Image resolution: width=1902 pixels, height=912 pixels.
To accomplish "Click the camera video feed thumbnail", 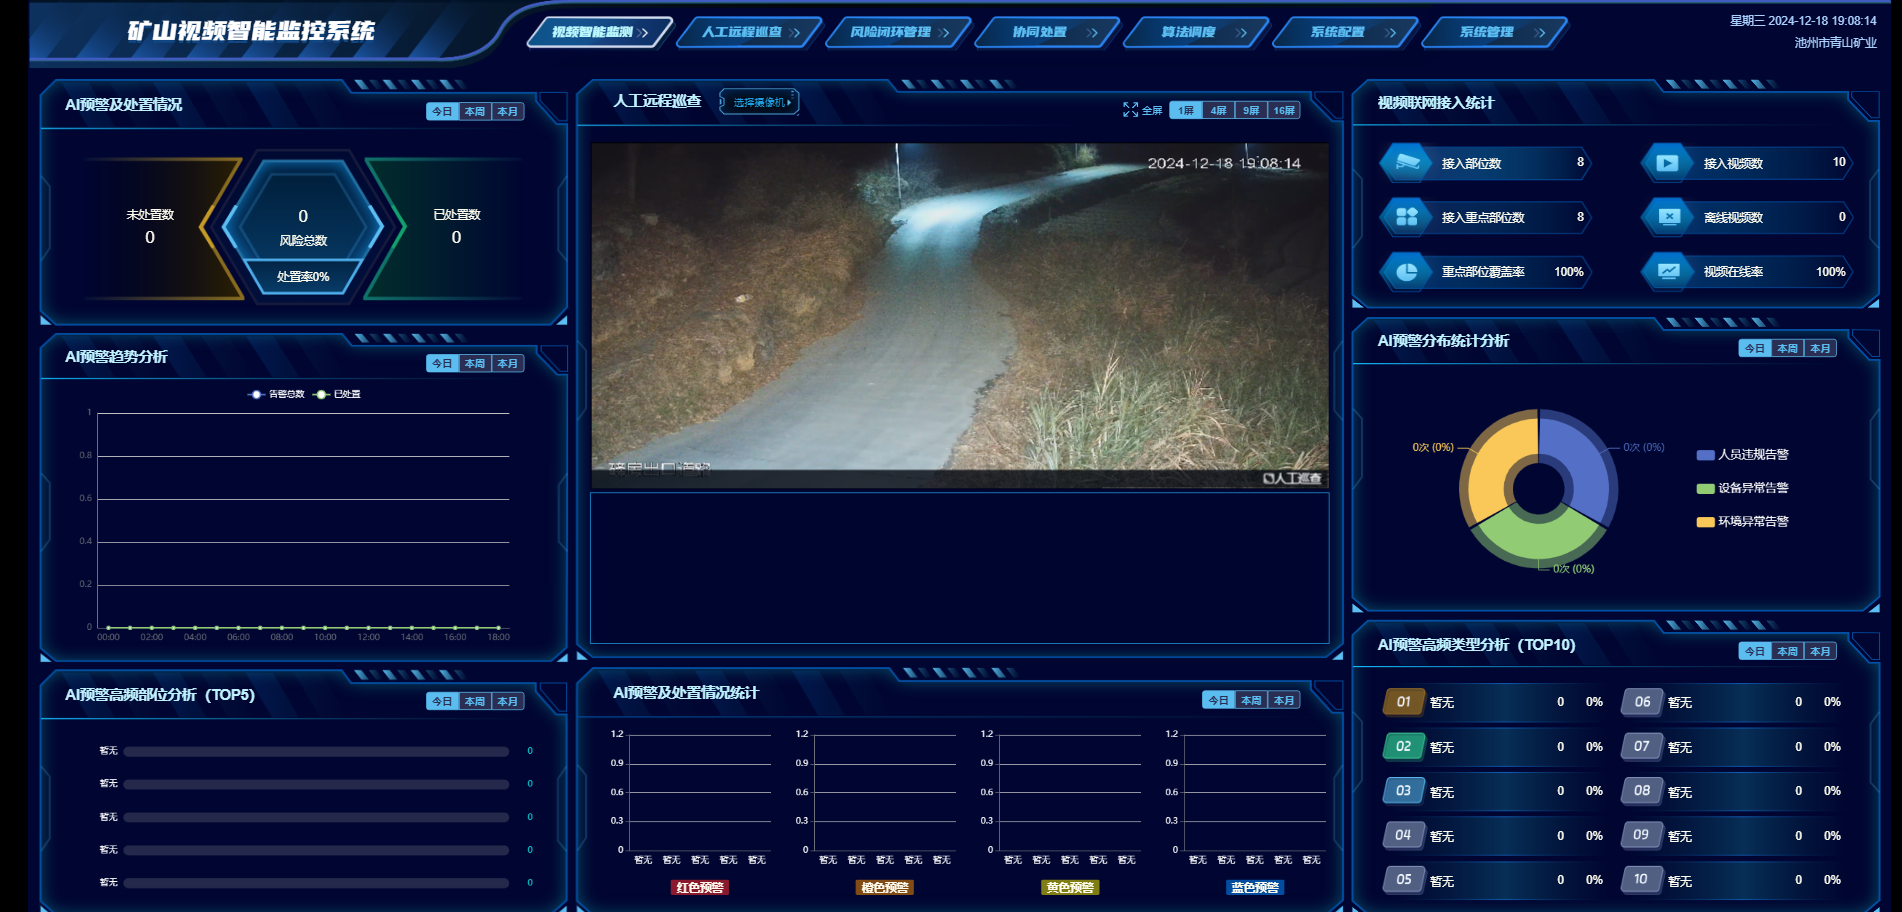I will tap(960, 316).
